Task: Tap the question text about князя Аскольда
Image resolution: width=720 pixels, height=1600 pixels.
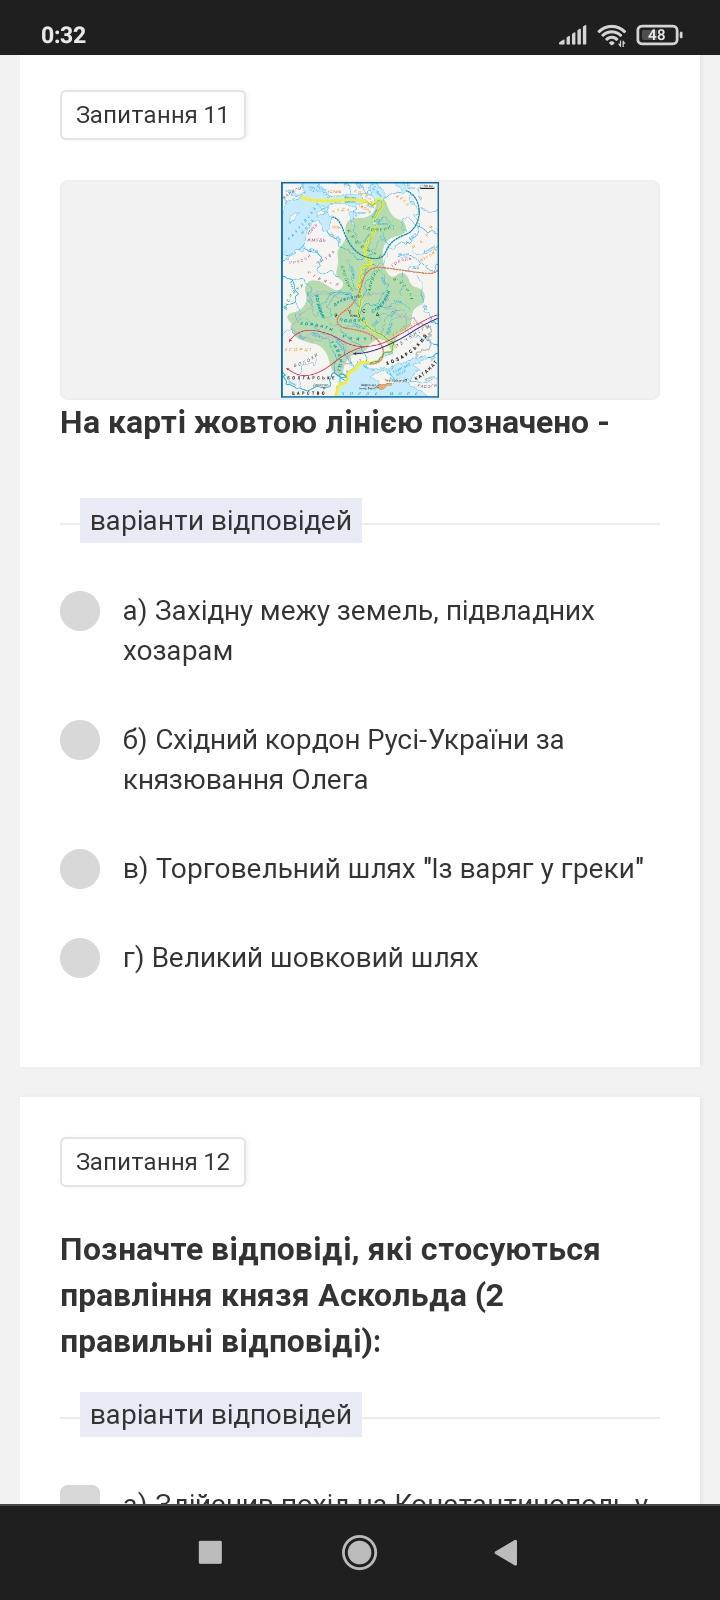Action: [330, 1295]
